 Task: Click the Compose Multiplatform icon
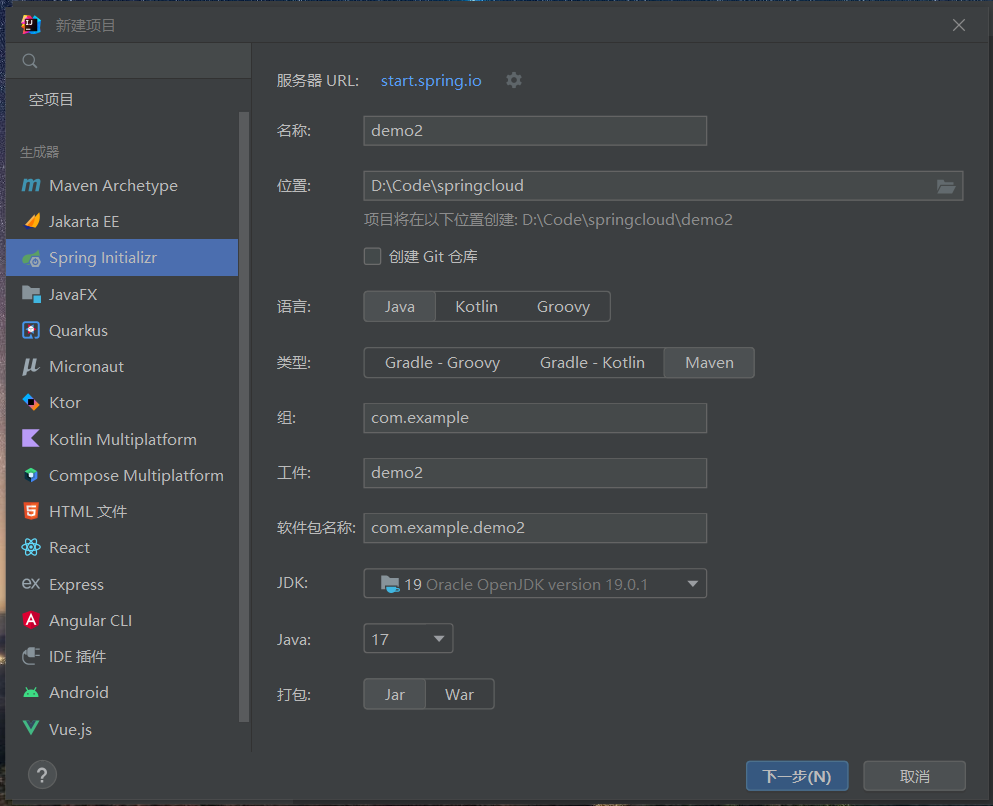pyautogui.click(x=31, y=475)
